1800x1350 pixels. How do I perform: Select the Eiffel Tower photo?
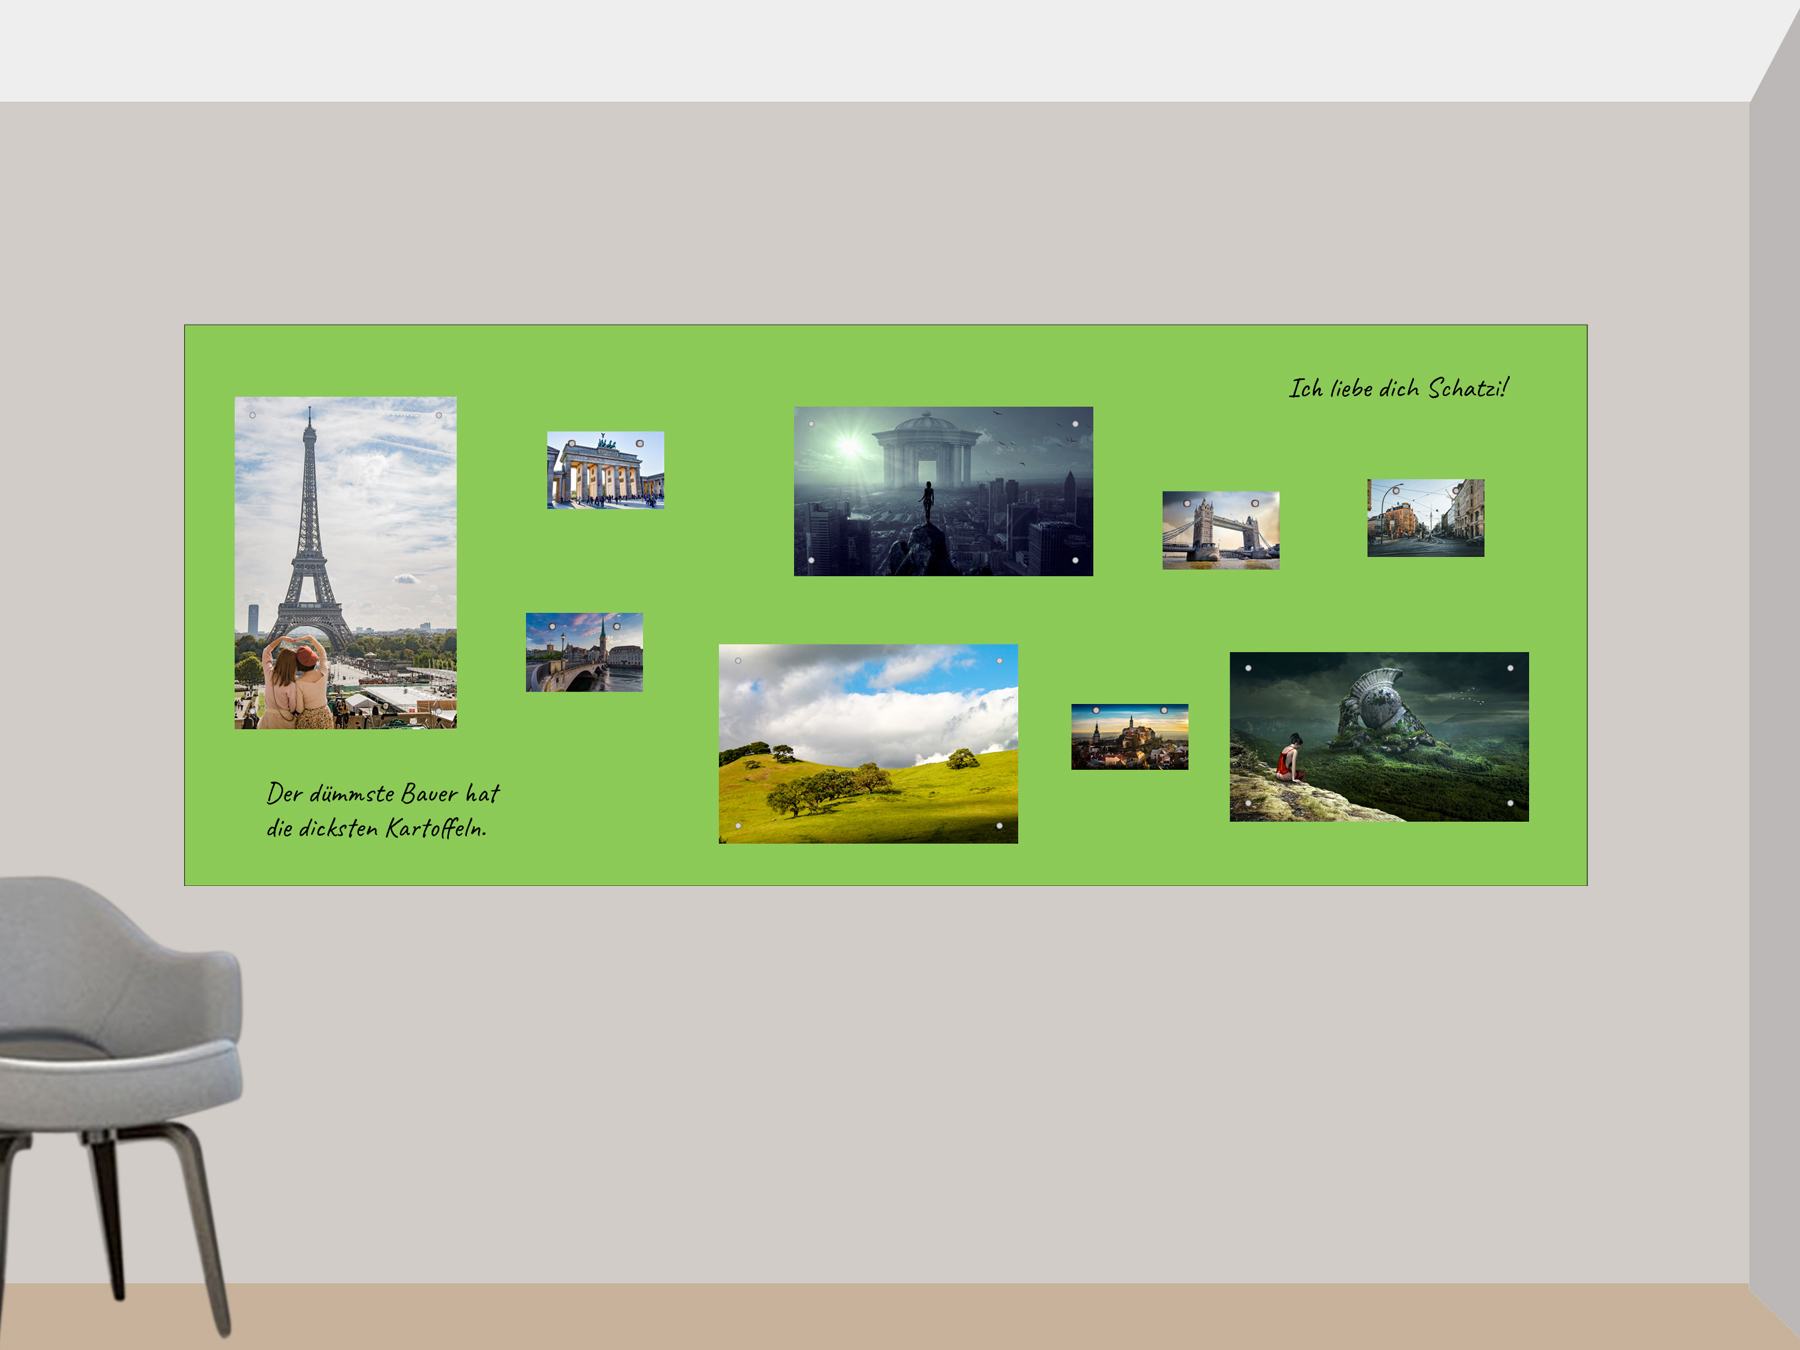[x=345, y=562]
